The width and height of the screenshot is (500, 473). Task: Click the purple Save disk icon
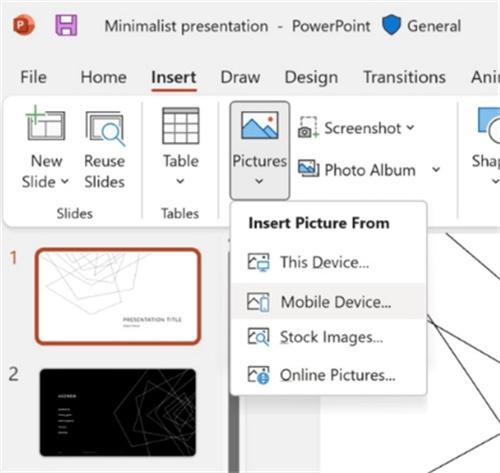tap(66, 25)
